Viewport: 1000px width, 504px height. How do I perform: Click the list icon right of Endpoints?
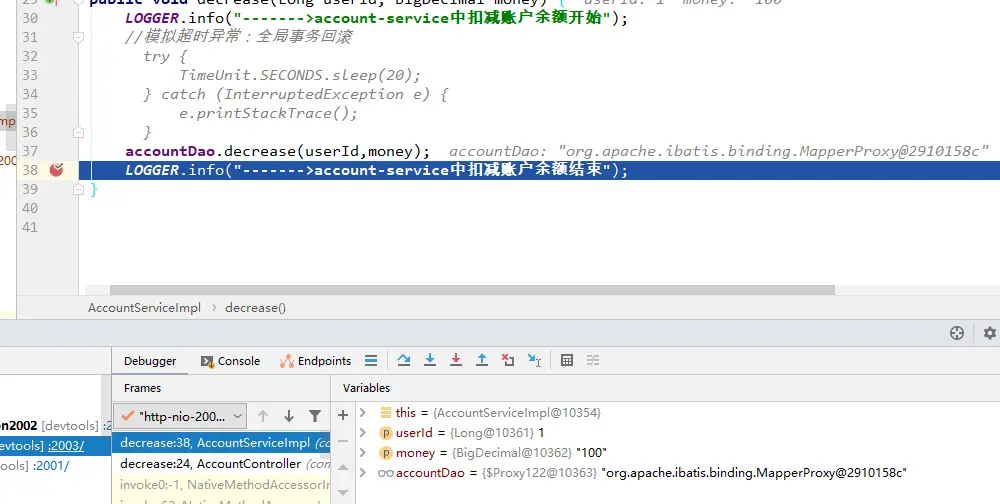(x=371, y=360)
